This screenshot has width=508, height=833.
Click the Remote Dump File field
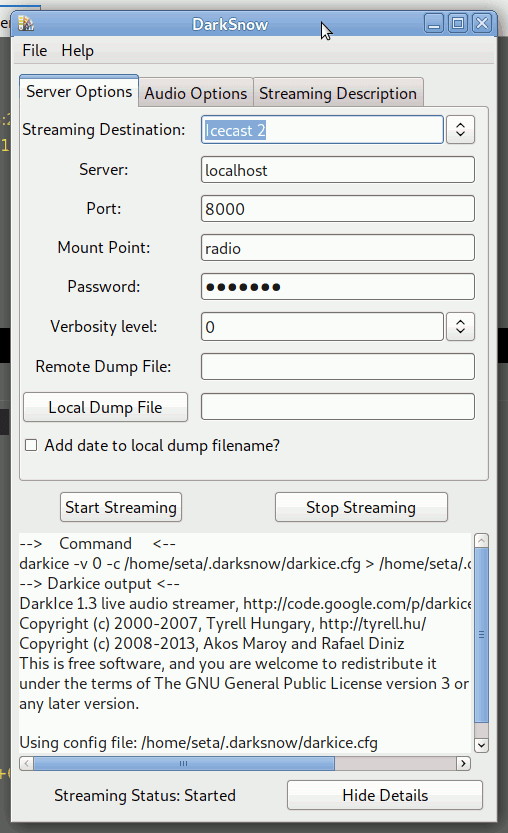337,367
